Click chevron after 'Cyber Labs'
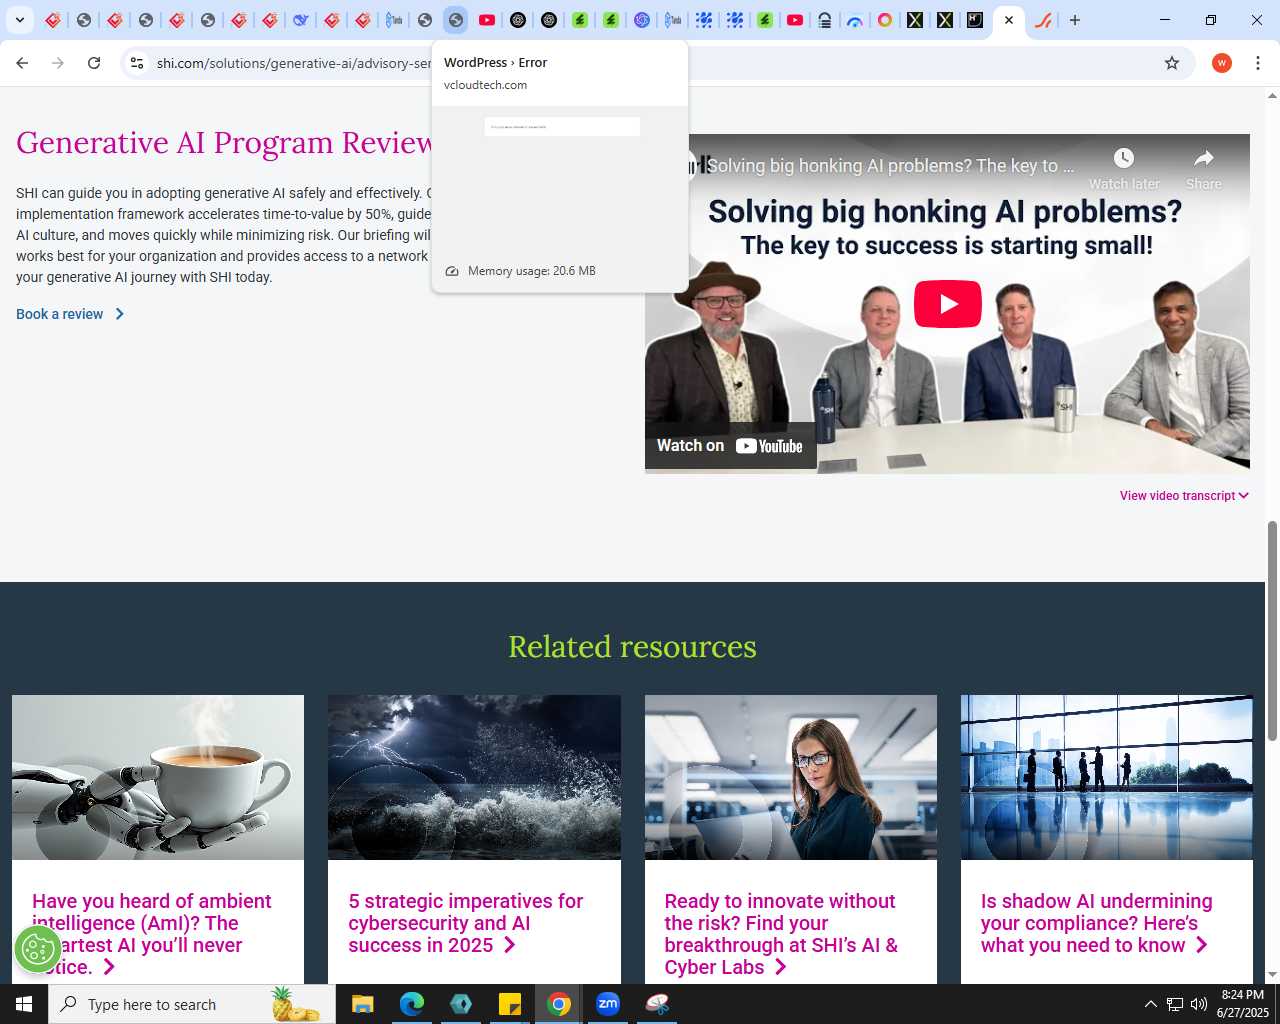Viewport: 1280px width, 1024px height. (x=780, y=967)
